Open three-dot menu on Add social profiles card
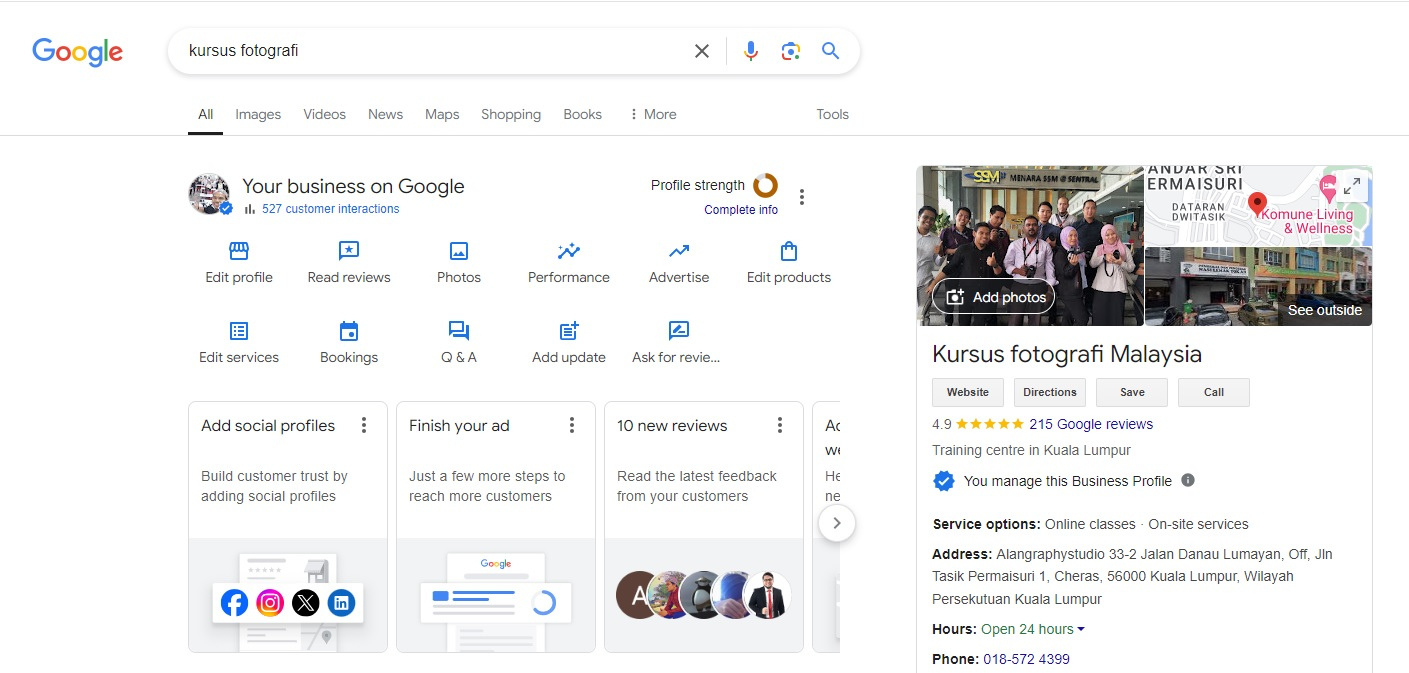Screen dimensions: 1409x673 [364, 426]
